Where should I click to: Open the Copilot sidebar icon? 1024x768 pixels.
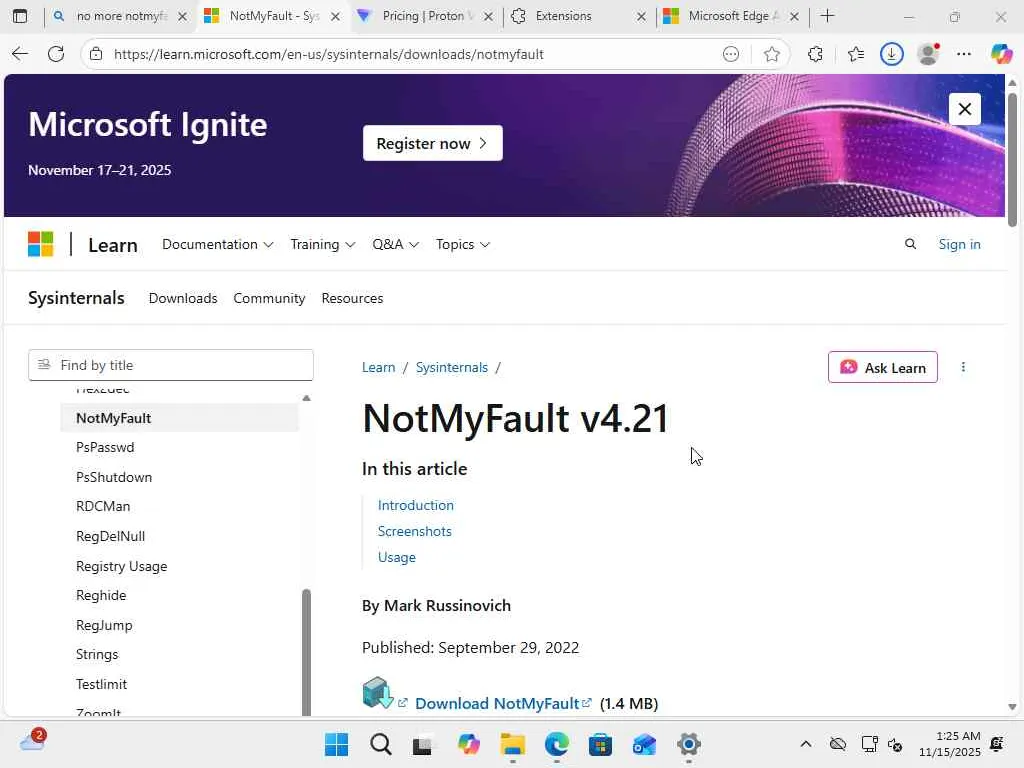(x=1001, y=54)
